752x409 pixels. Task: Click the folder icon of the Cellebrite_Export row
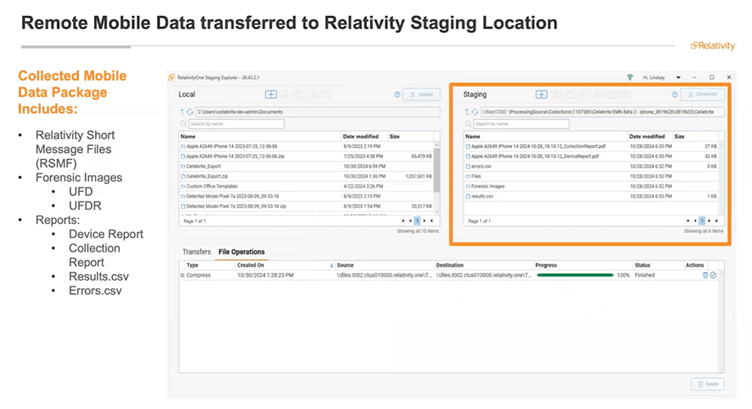[183, 166]
